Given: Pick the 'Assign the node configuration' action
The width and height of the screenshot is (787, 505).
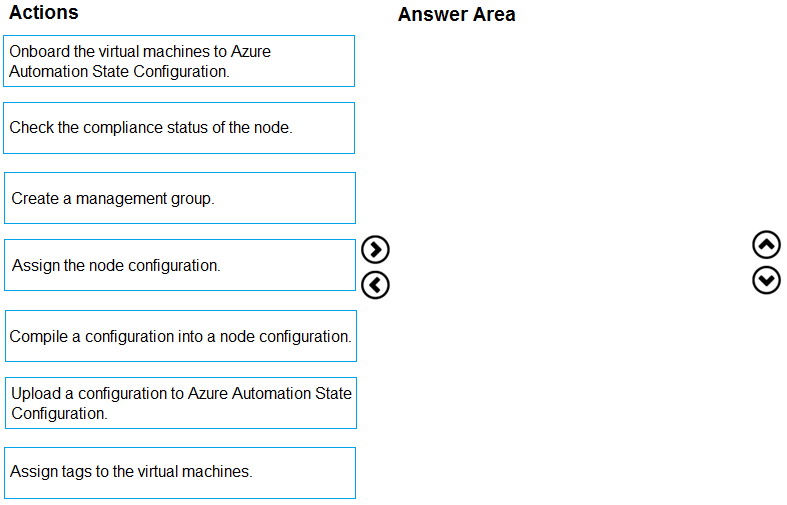Looking at the screenshot, I should pyautogui.click(x=179, y=265).
